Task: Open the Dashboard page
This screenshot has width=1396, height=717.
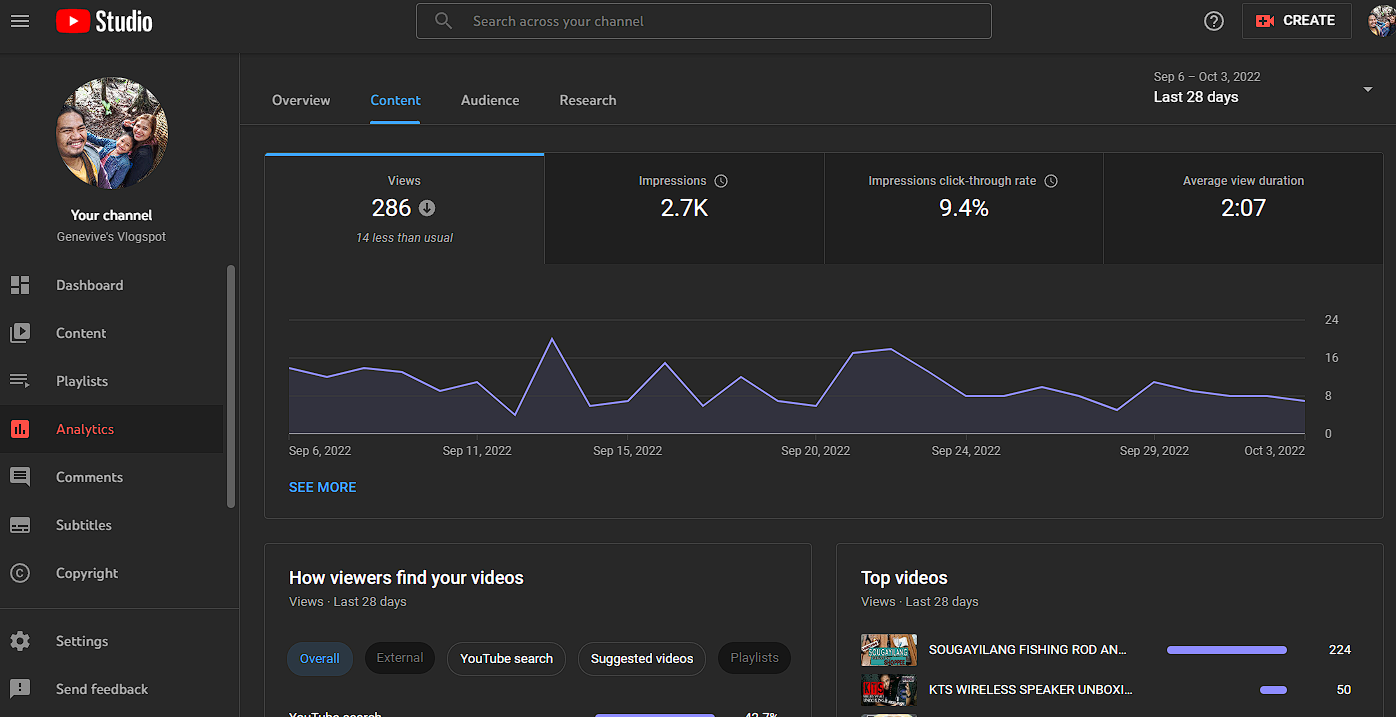Action: click(112, 285)
